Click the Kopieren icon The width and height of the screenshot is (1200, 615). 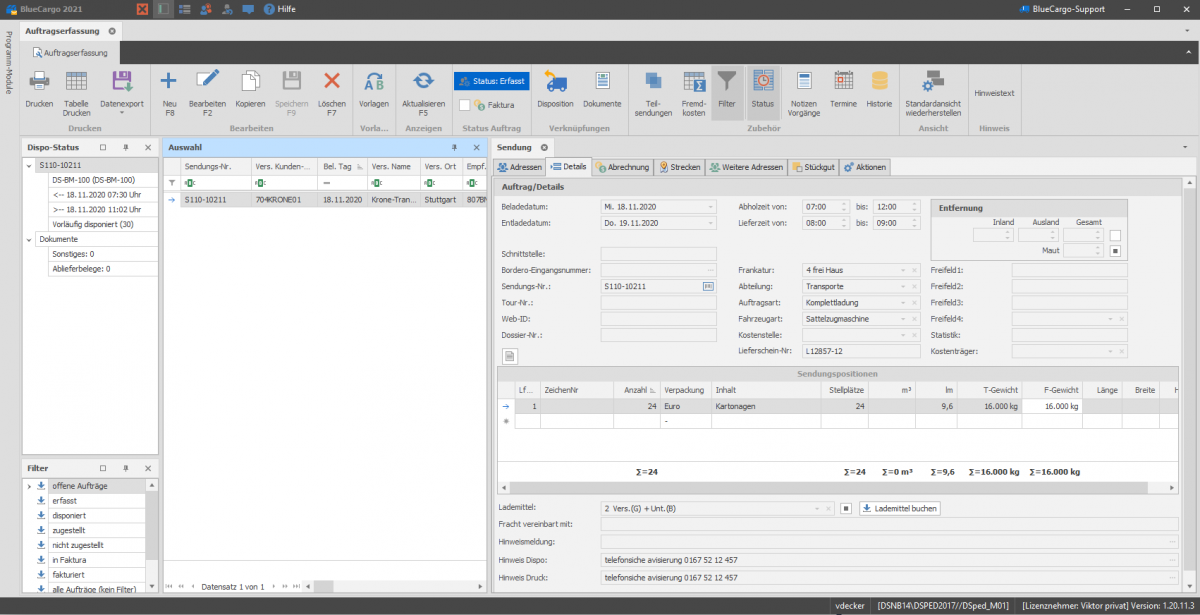(x=250, y=82)
